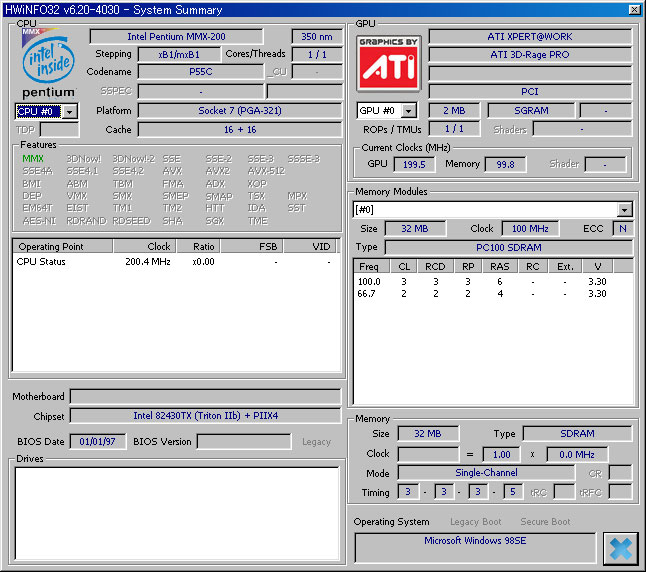The height and width of the screenshot is (572, 646).
Task: Click the BIOS Date 01/01/97 field
Action: tap(98, 441)
